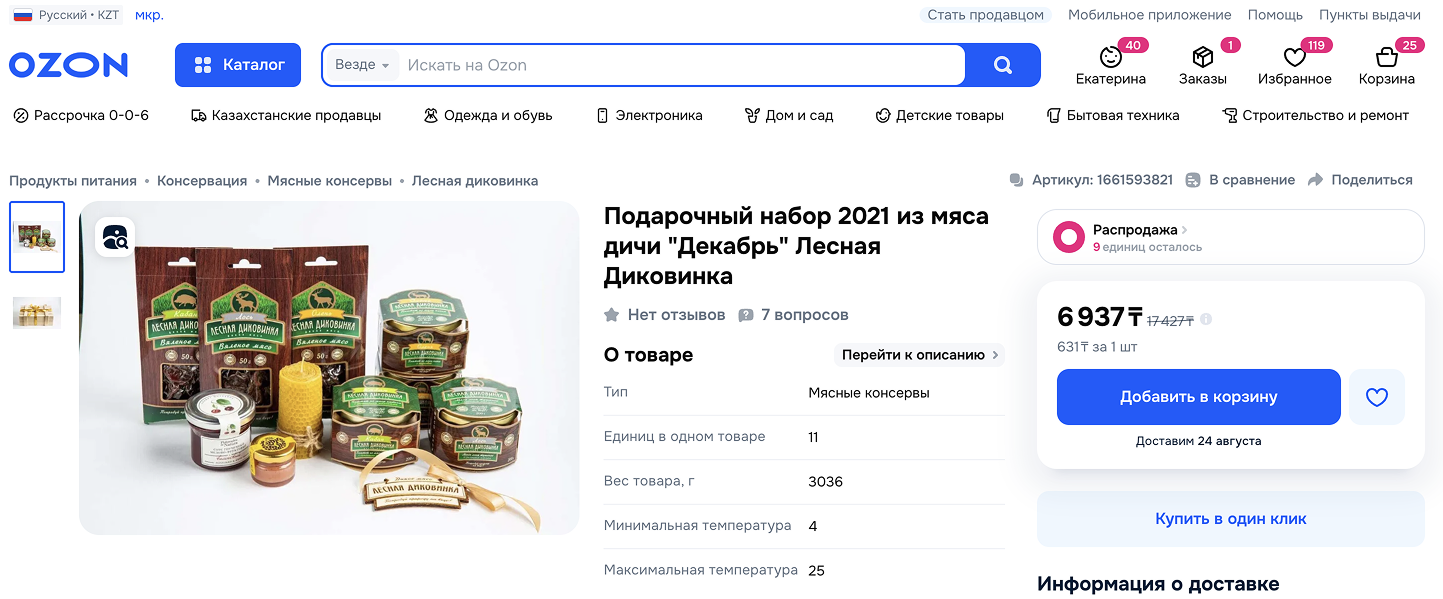Open the Каталог catalog button

pos(238,65)
